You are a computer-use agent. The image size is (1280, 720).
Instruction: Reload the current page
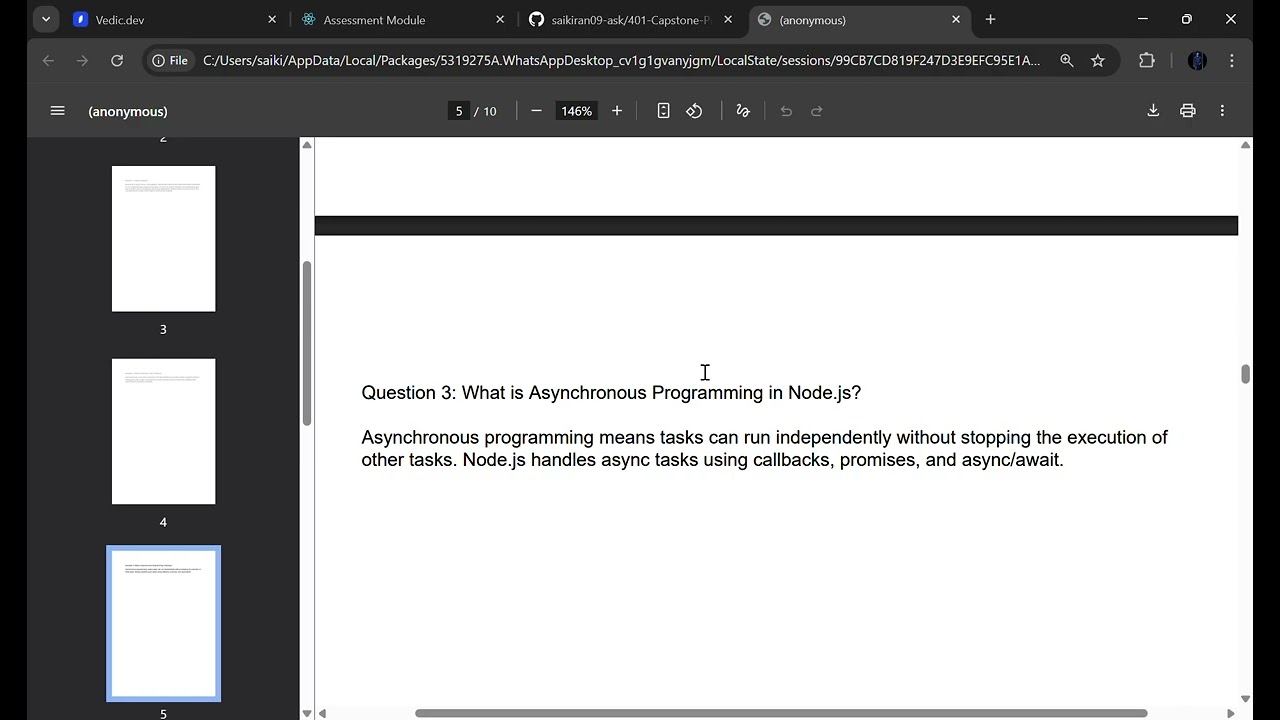[x=117, y=60]
